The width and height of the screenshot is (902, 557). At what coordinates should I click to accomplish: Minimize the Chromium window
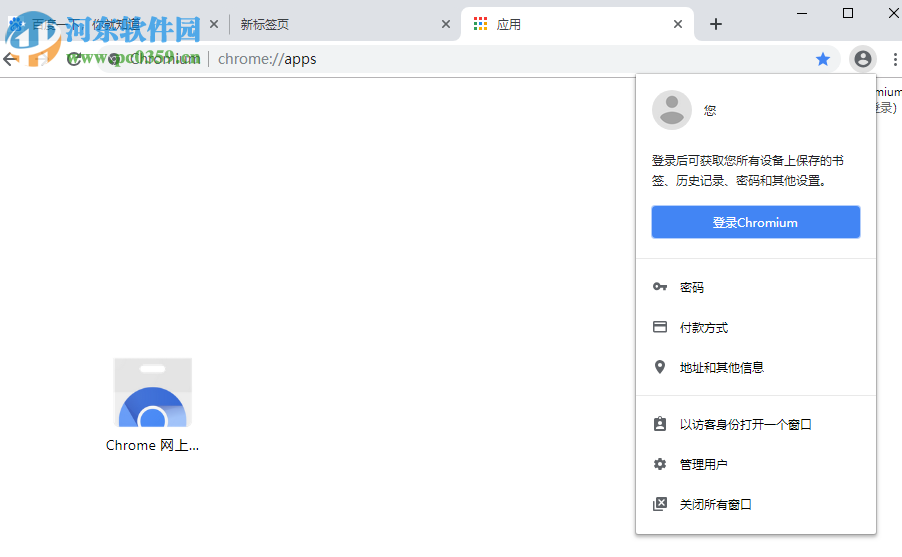click(802, 13)
